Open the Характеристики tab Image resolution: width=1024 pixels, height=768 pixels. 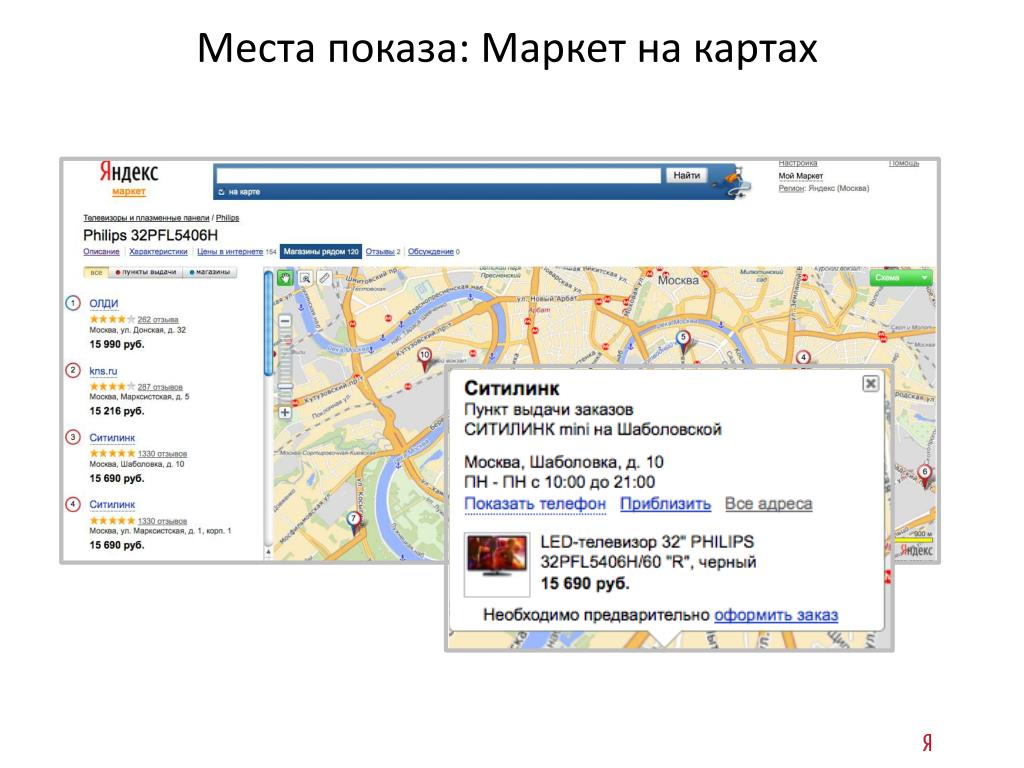pos(158,251)
